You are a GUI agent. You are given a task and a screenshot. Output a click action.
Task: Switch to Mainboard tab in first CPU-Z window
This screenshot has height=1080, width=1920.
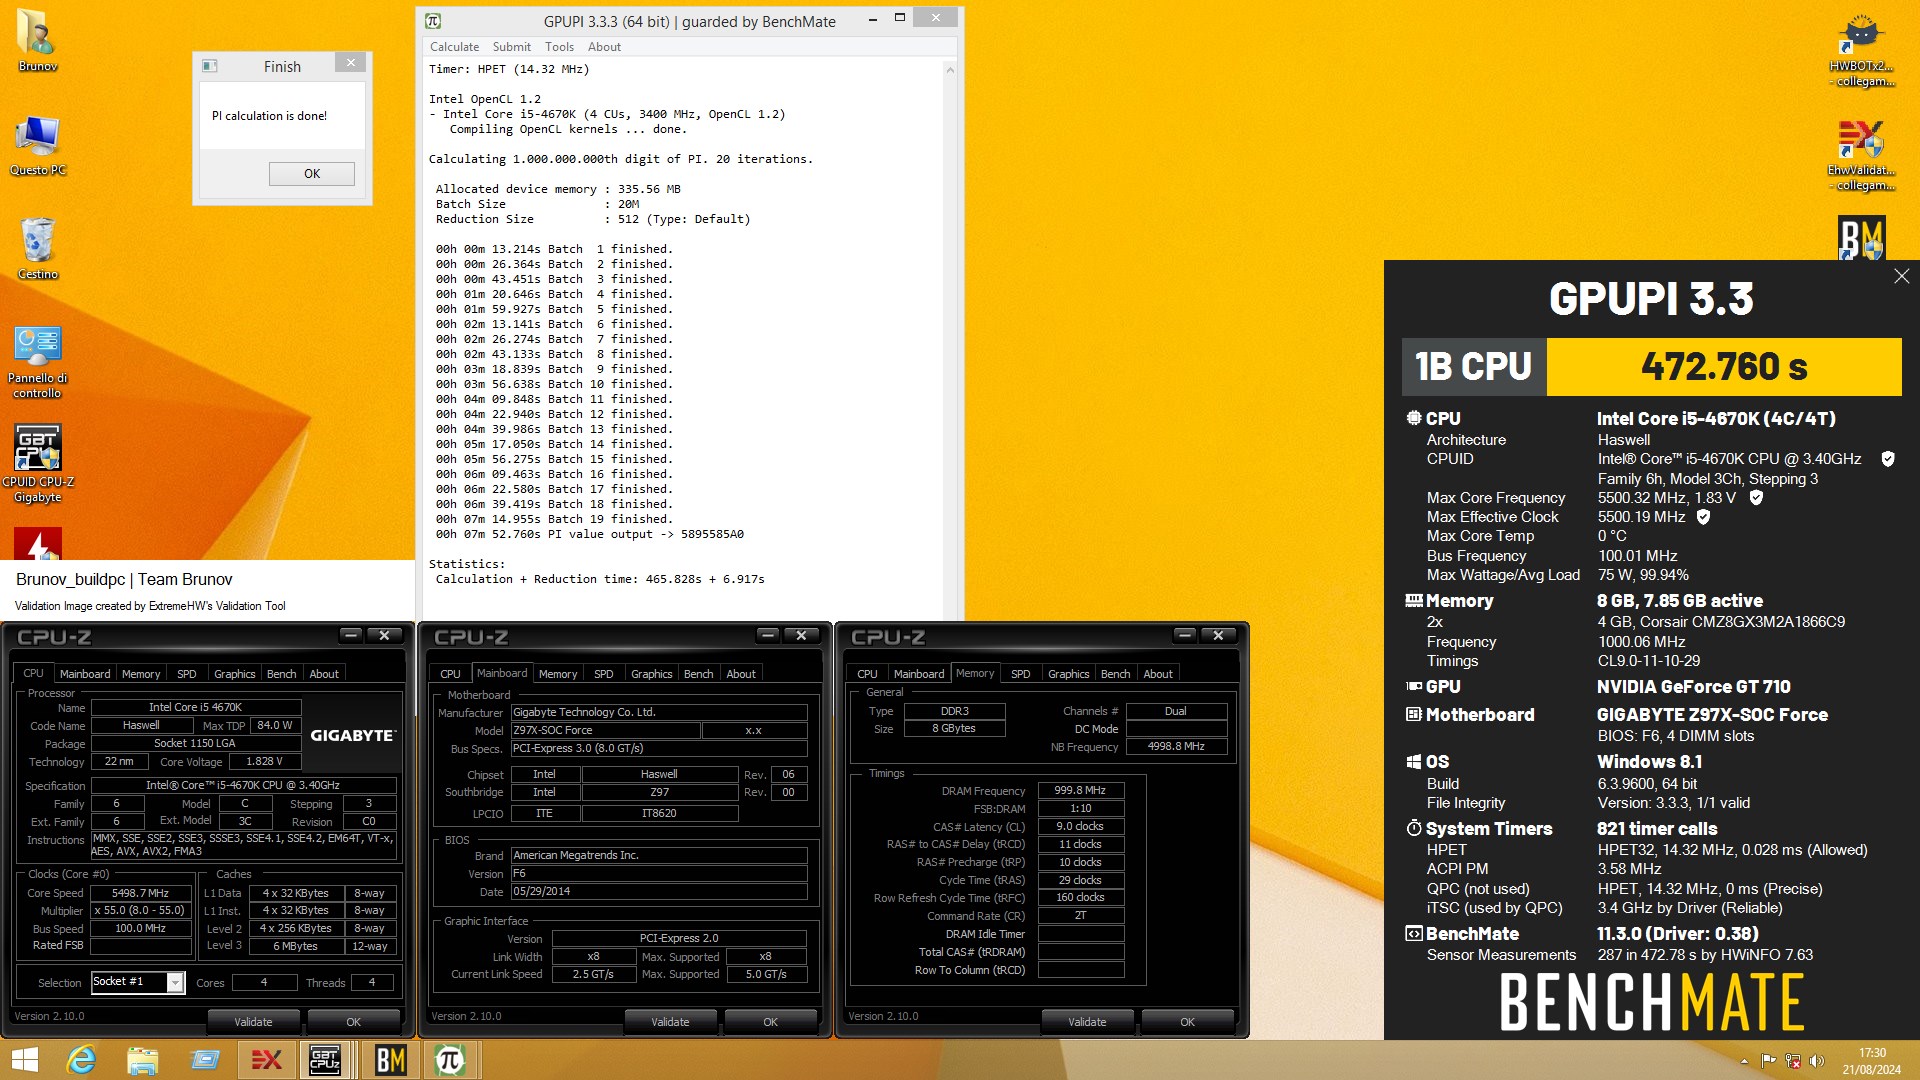click(85, 674)
